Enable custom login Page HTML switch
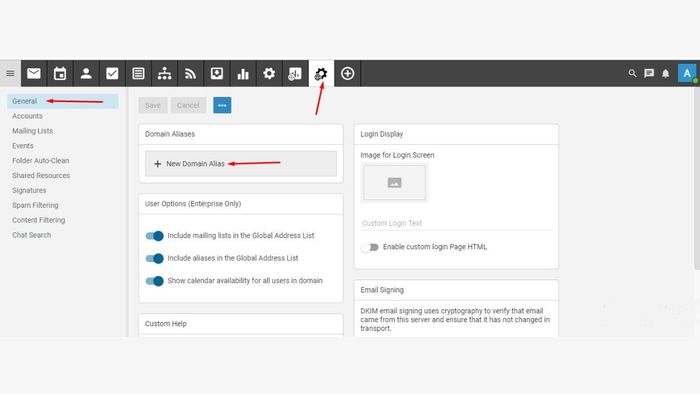Image resolution: width=700 pixels, height=394 pixels. [x=370, y=247]
